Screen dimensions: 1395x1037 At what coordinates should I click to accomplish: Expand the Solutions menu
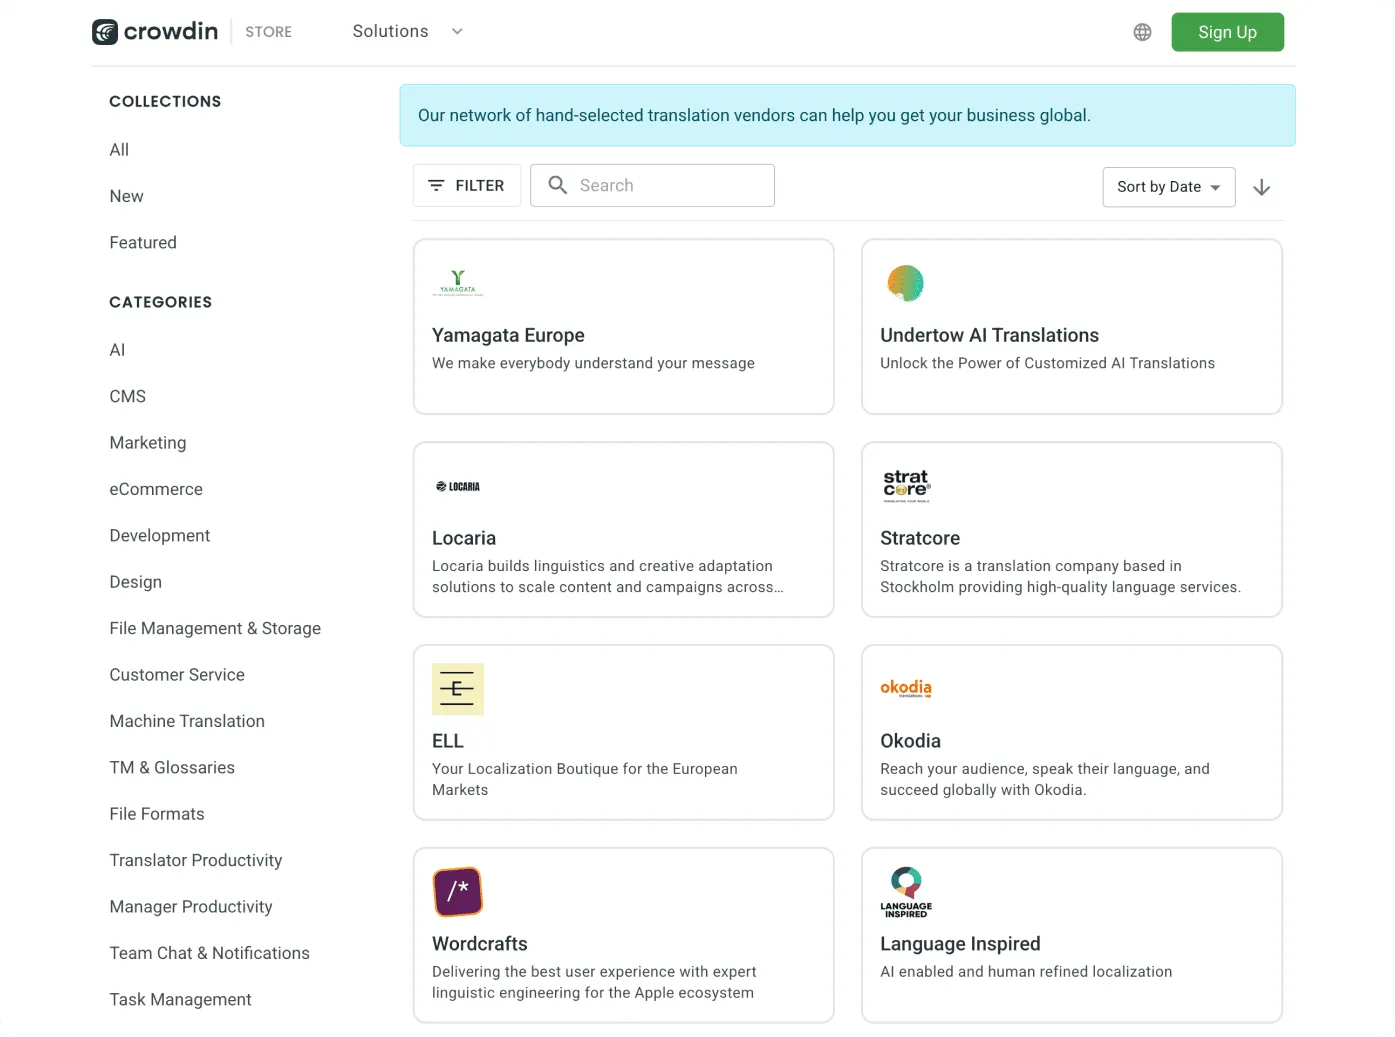407,32
